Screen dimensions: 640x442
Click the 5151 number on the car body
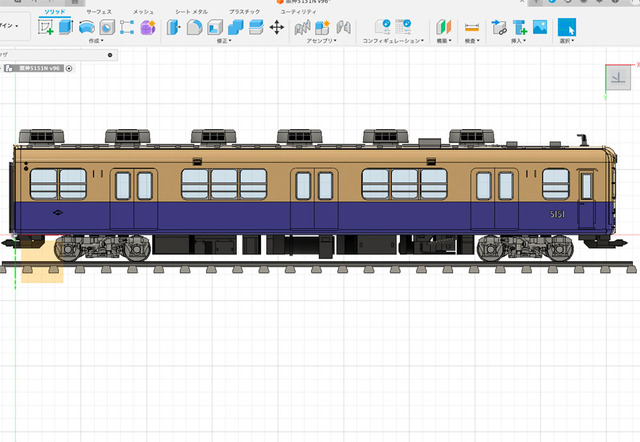point(557,214)
